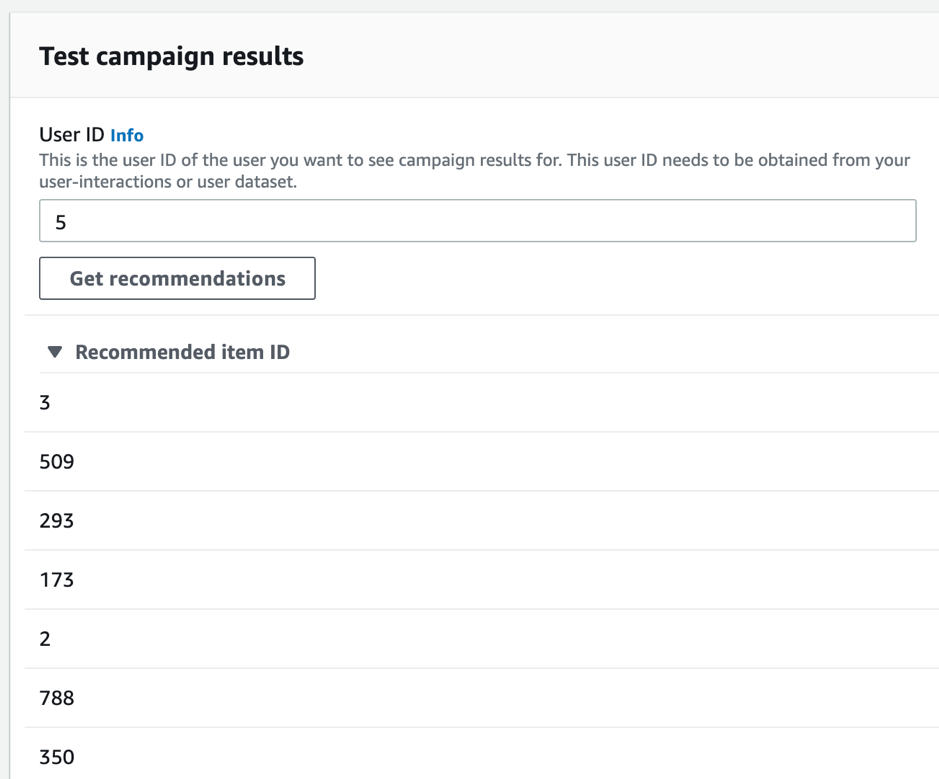Screen dimensions: 939x779
Task: Focus the User ID text field
Action: (477, 221)
